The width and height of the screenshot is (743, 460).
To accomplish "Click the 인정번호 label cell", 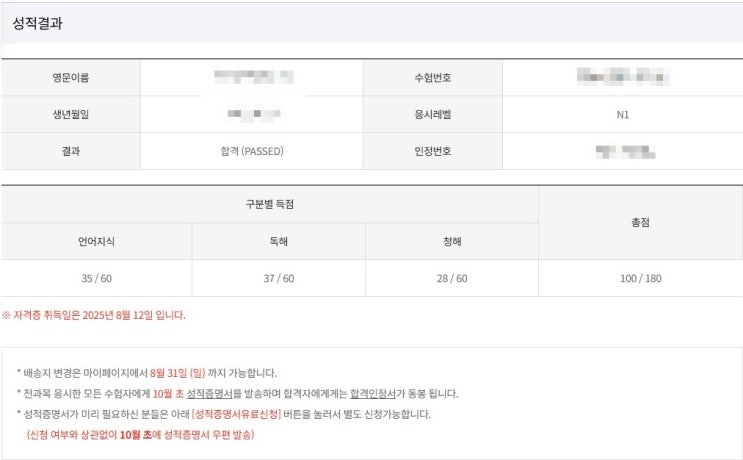I will coord(432,151).
